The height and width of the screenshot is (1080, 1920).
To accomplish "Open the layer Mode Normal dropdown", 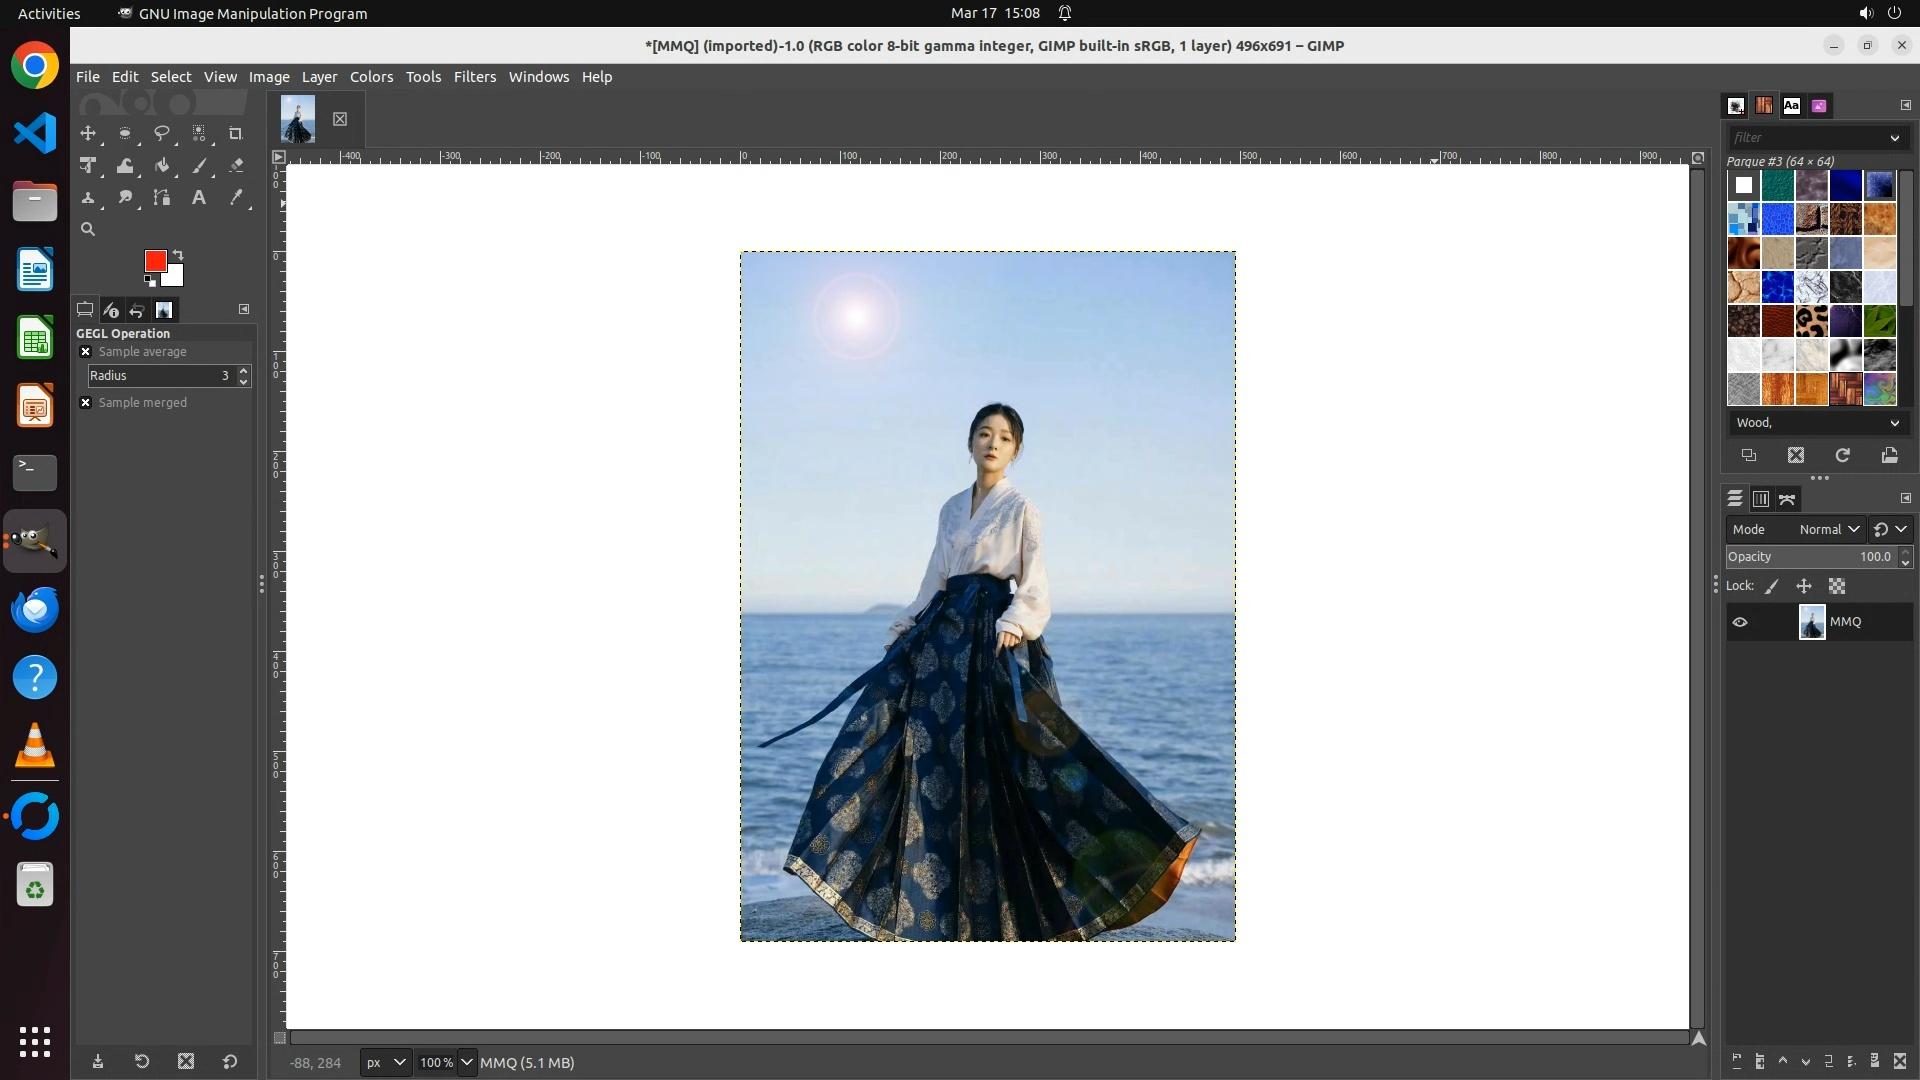I will tap(1828, 530).
